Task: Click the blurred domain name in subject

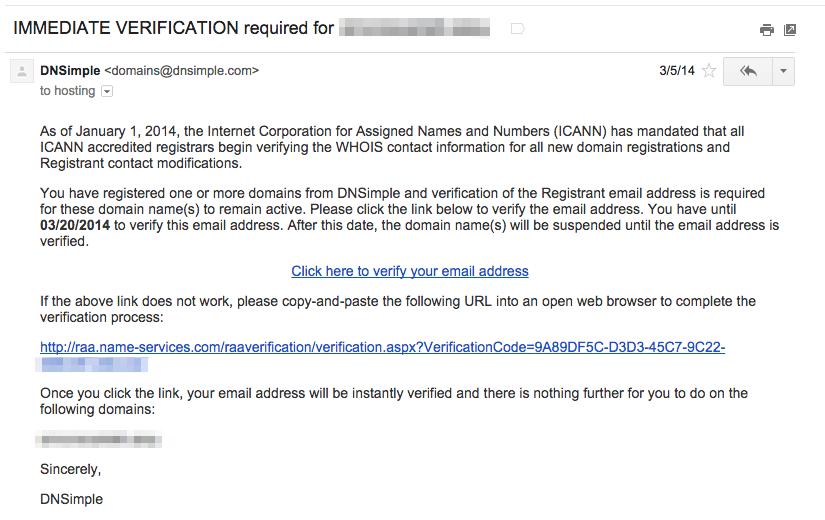Action: coord(415,29)
